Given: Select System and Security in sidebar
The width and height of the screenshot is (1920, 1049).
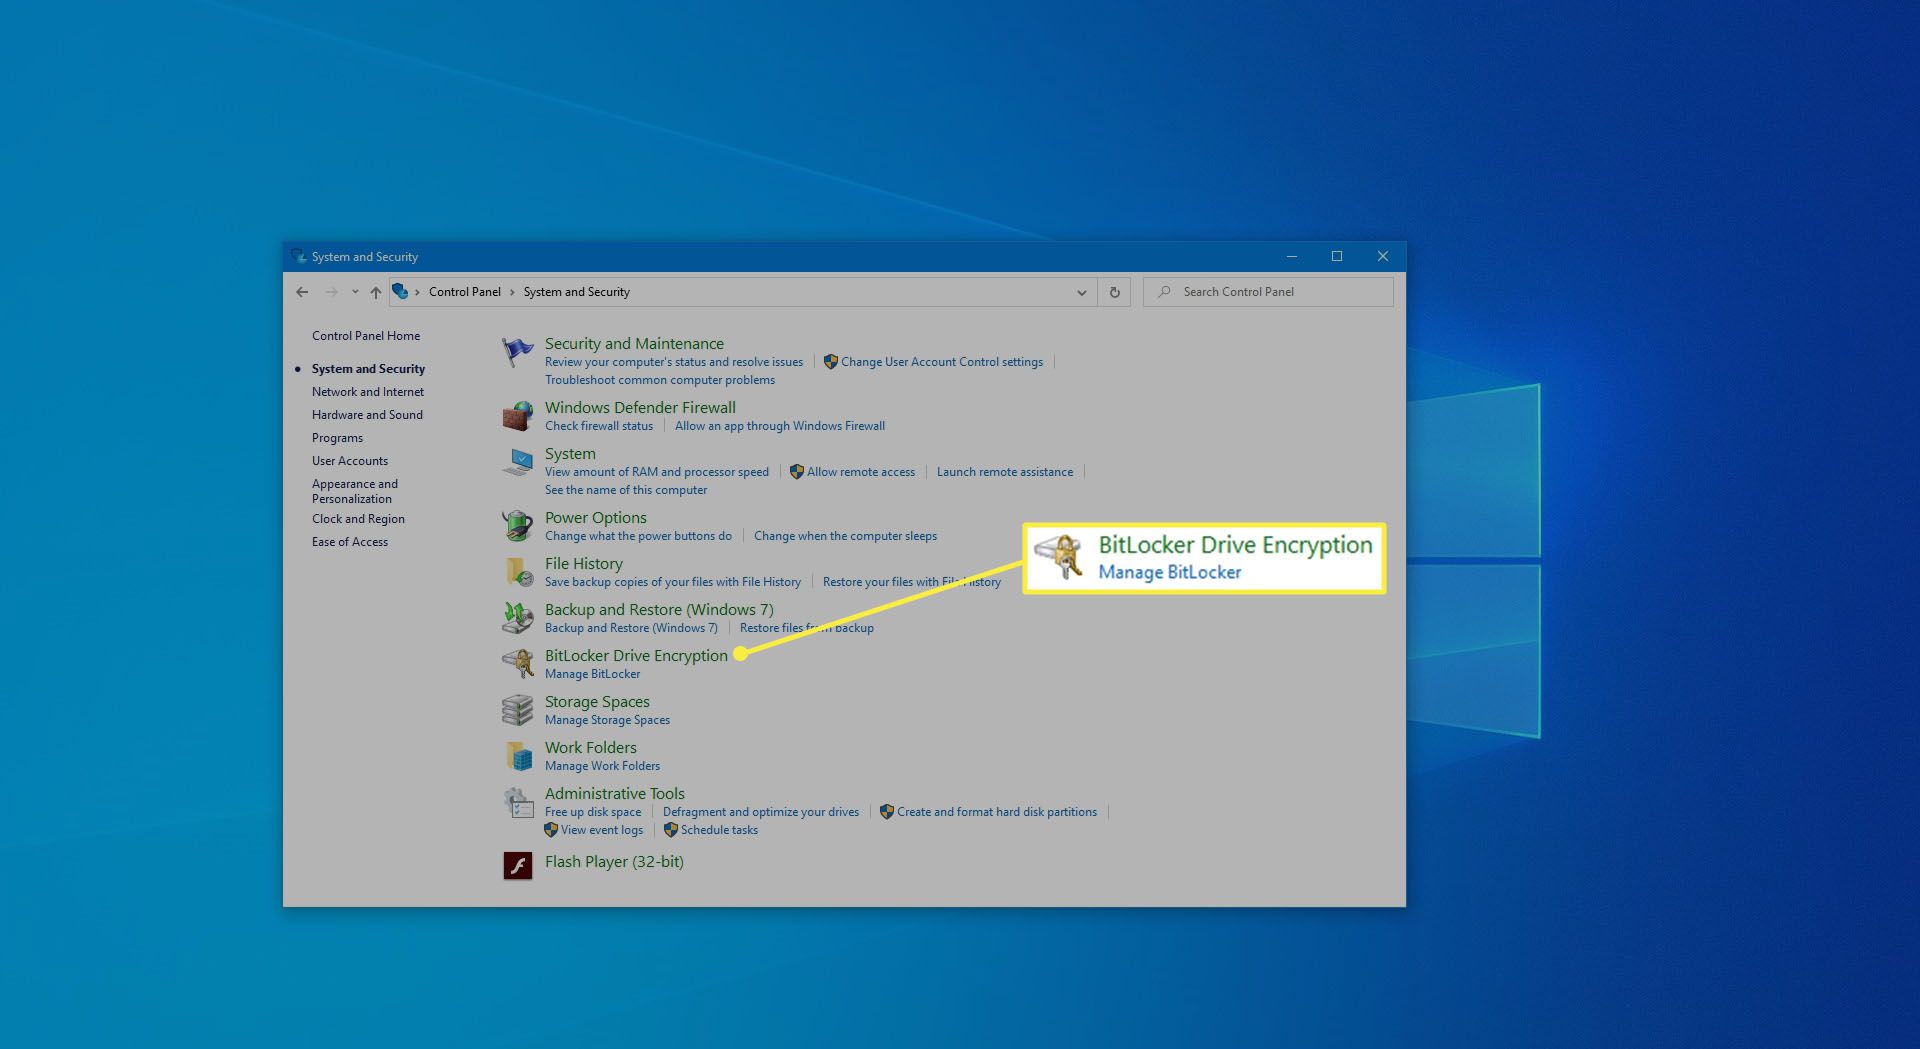Looking at the screenshot, I should tap(368, 369).
